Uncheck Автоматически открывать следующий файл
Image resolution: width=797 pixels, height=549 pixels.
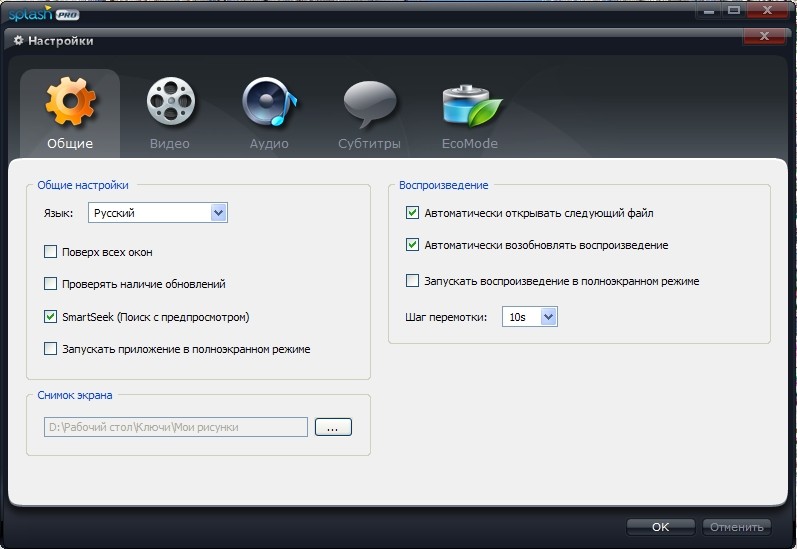[412, 212]
